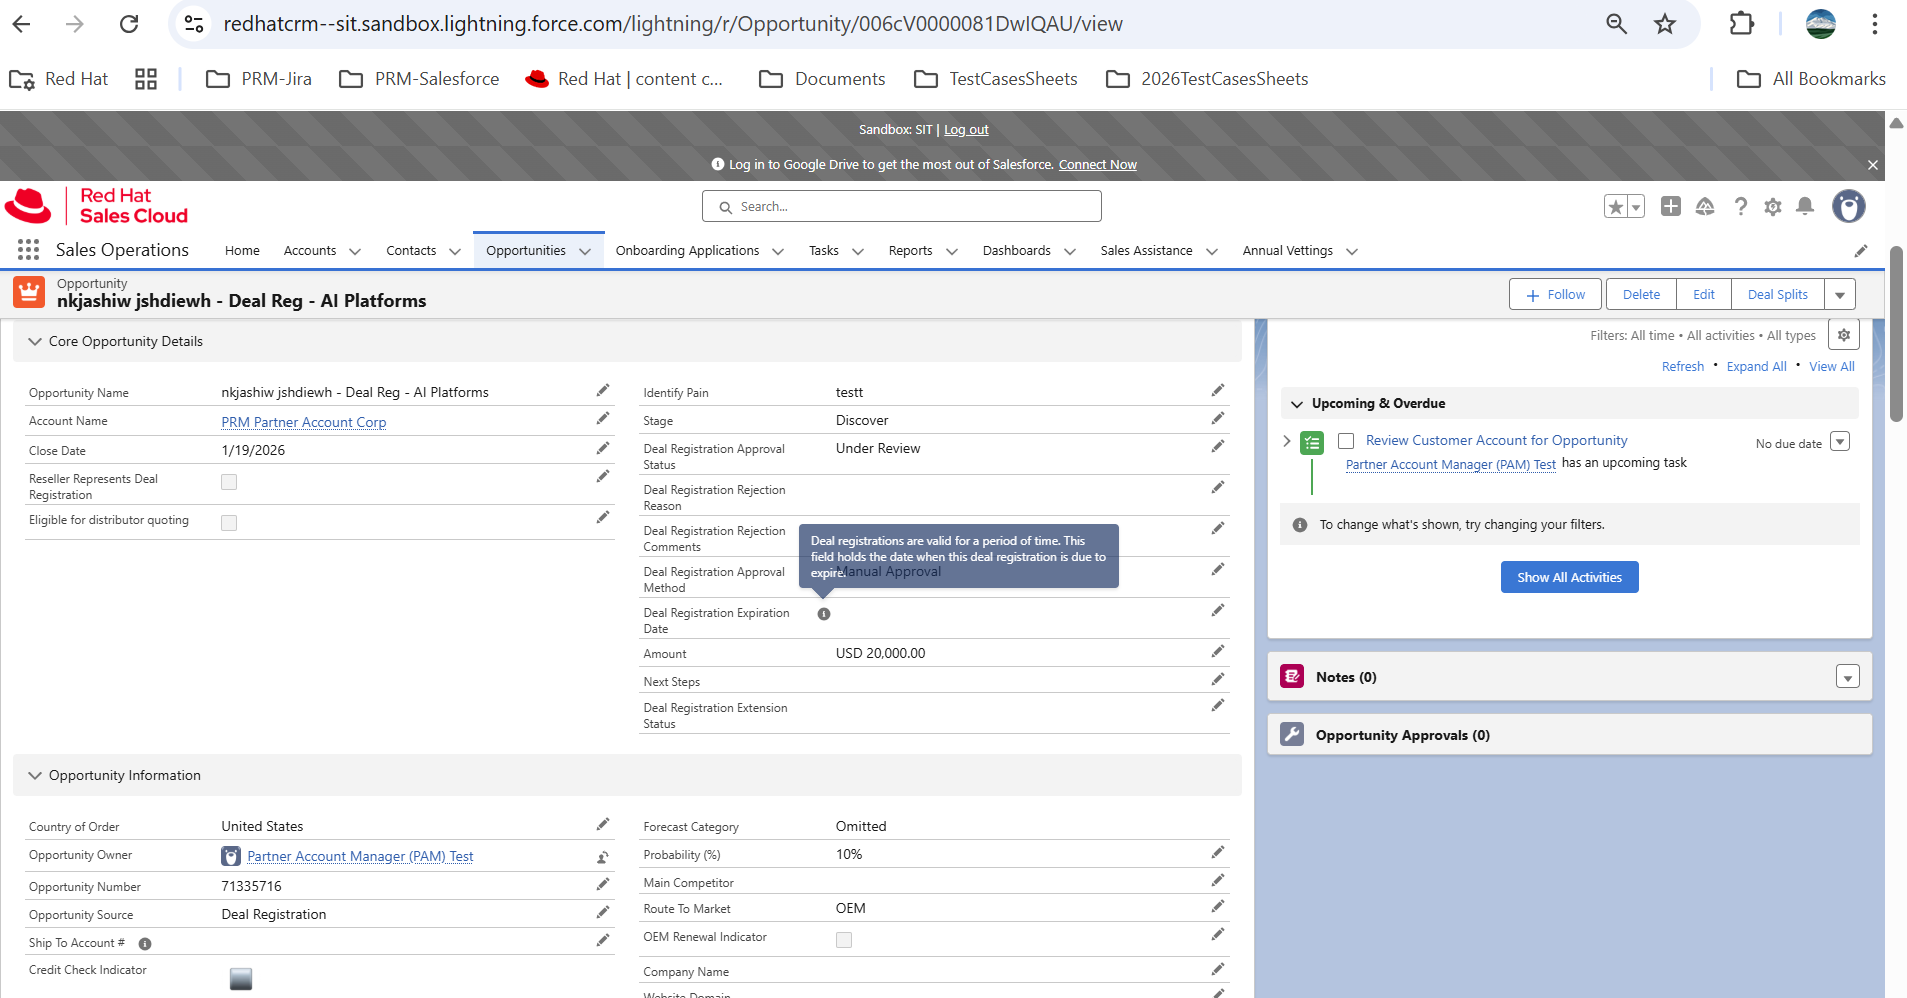Open the Opportunities navigation tab
The height and width of the screenshot is (998, 1907).
coord(526,251)
